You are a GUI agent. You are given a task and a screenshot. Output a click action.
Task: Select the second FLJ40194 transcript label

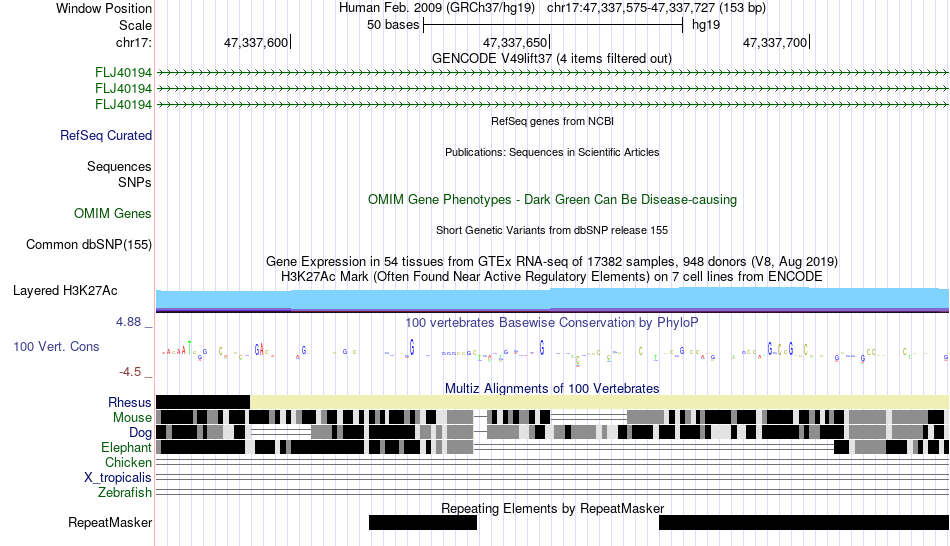[x=123, y=88]
